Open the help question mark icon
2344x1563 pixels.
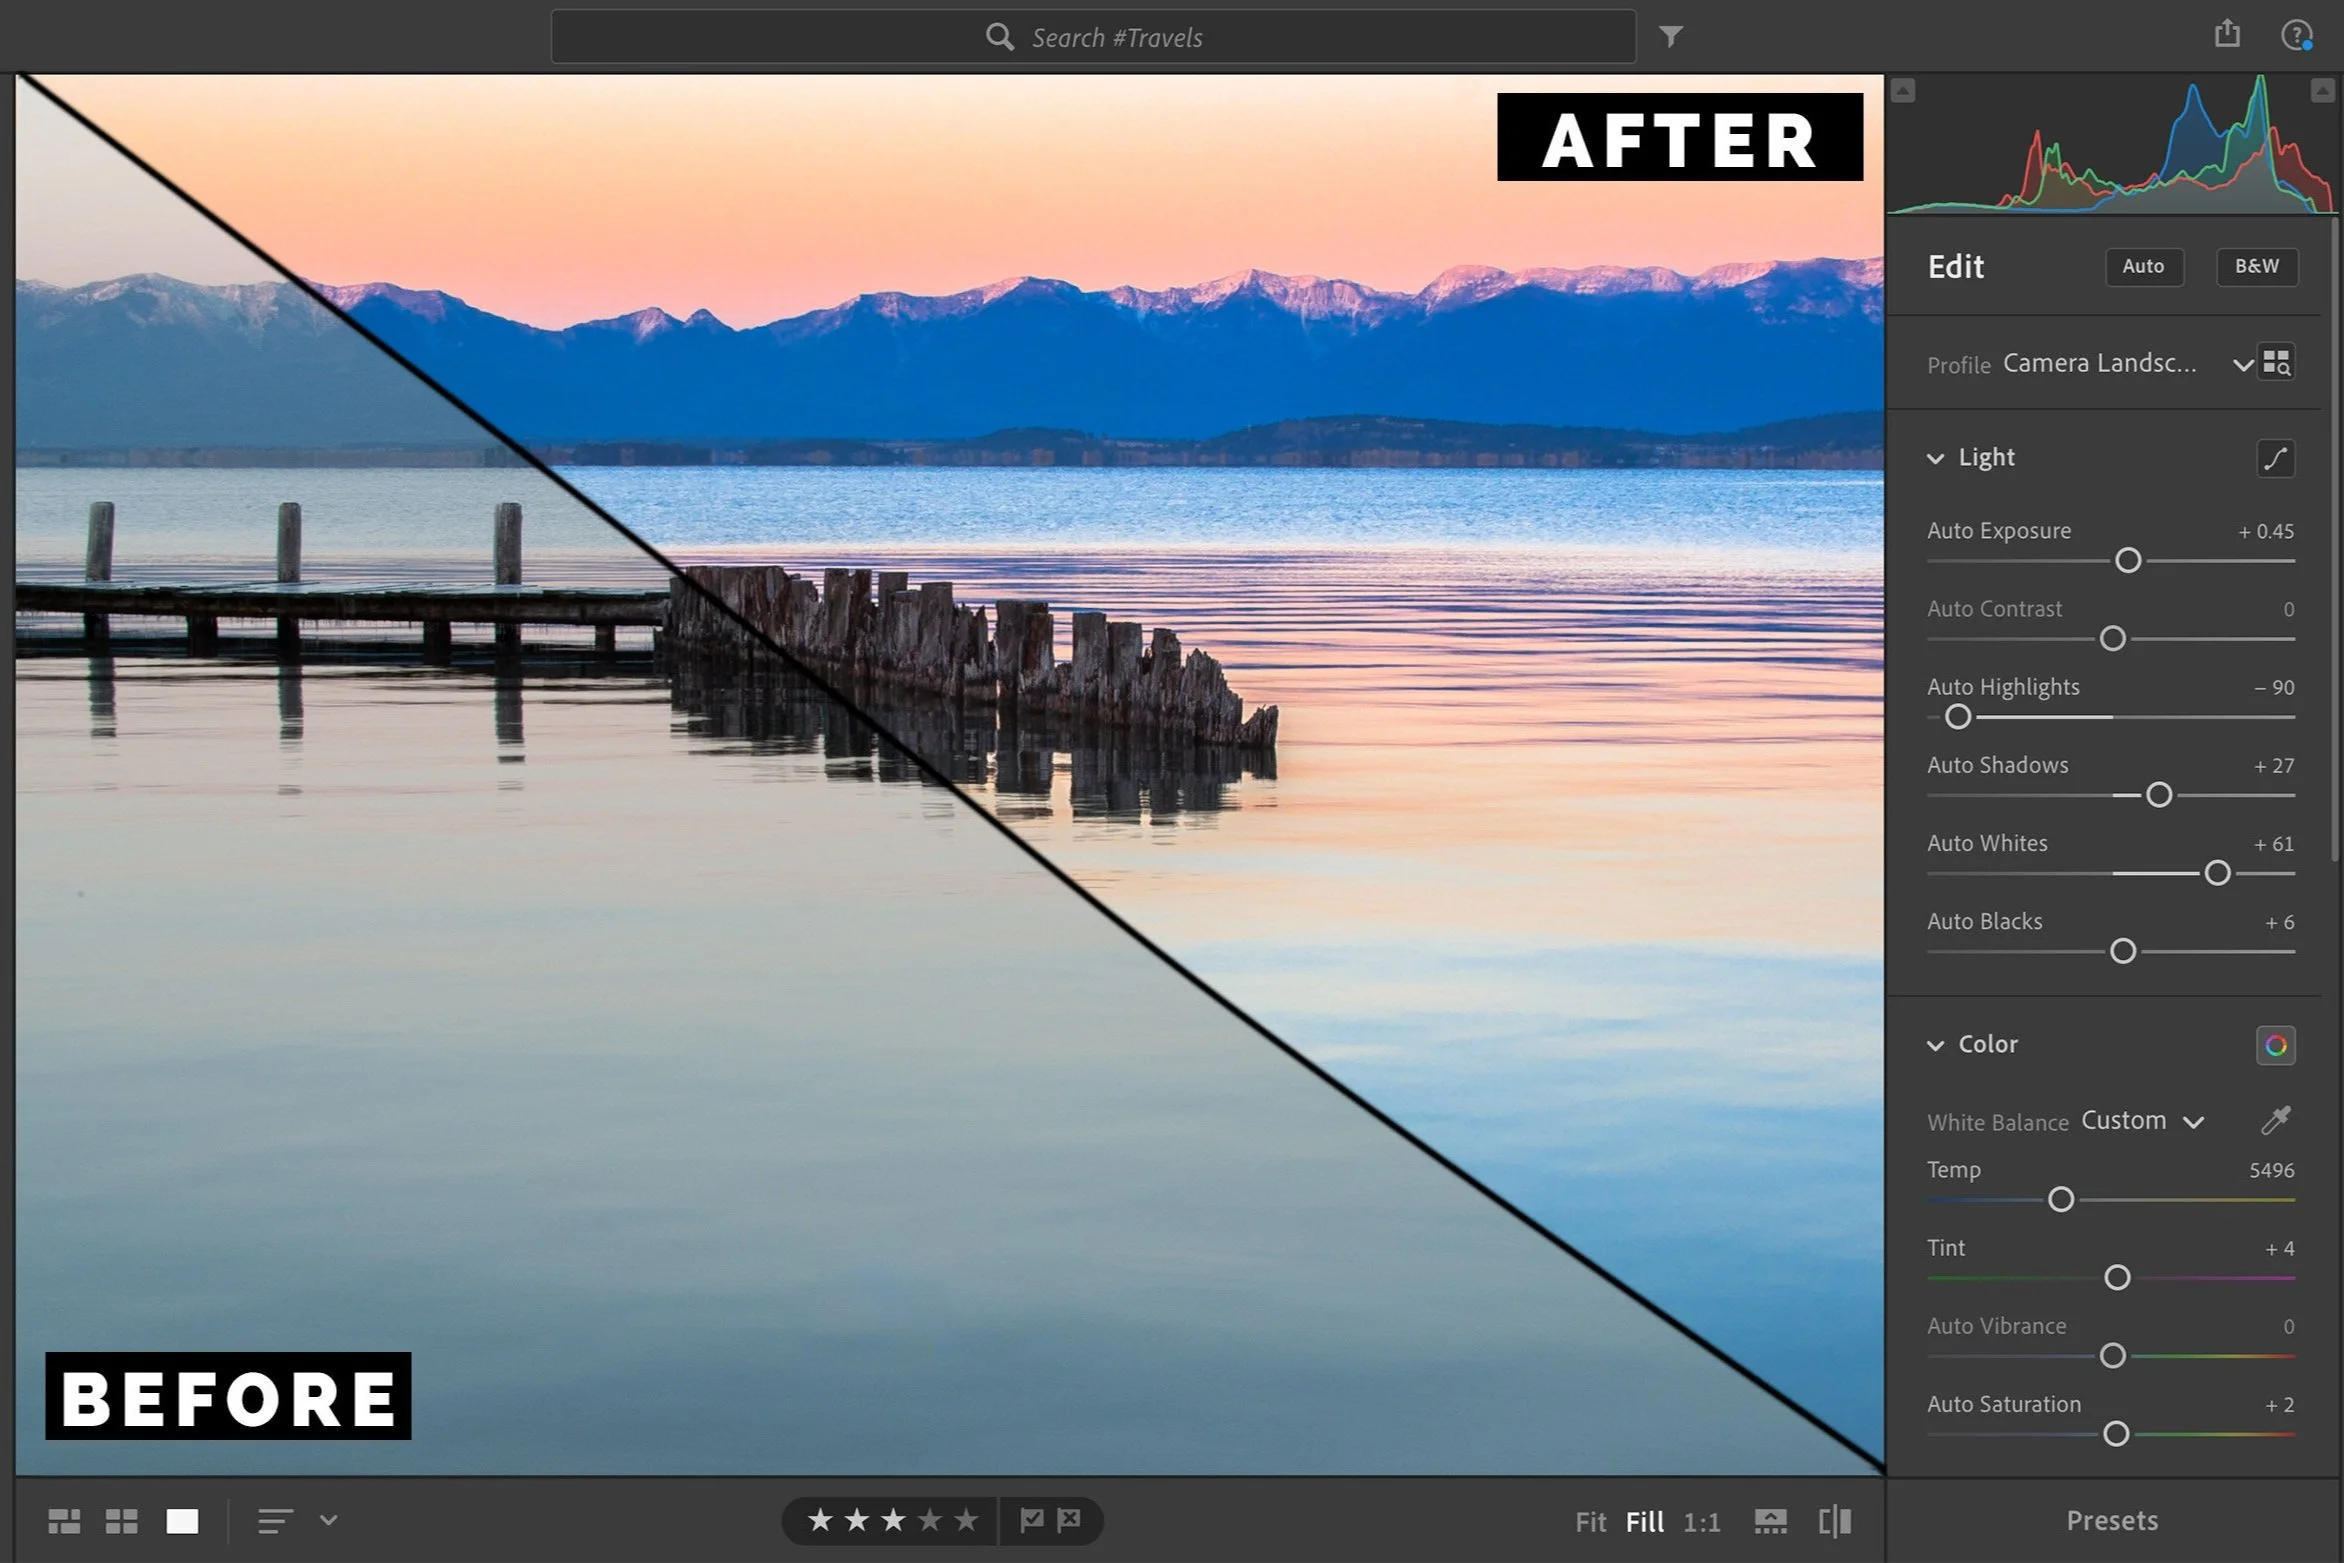[x=2295, y=36]
